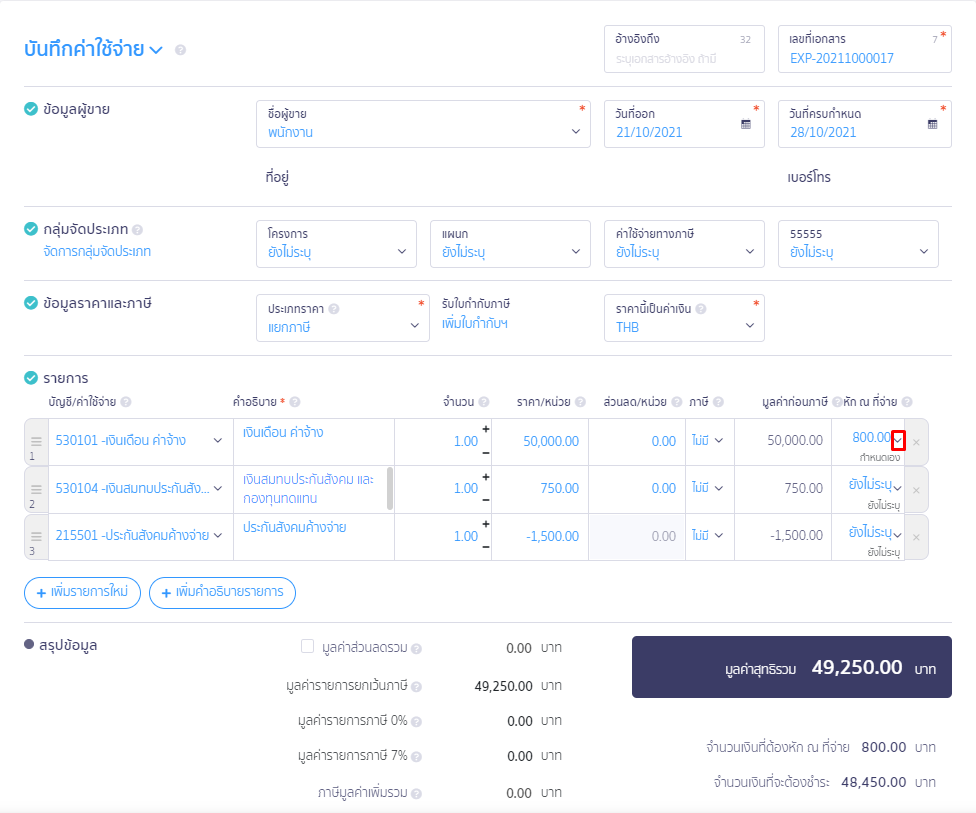Click help icon beside ราคา/หน่วย column

(580, 402)
